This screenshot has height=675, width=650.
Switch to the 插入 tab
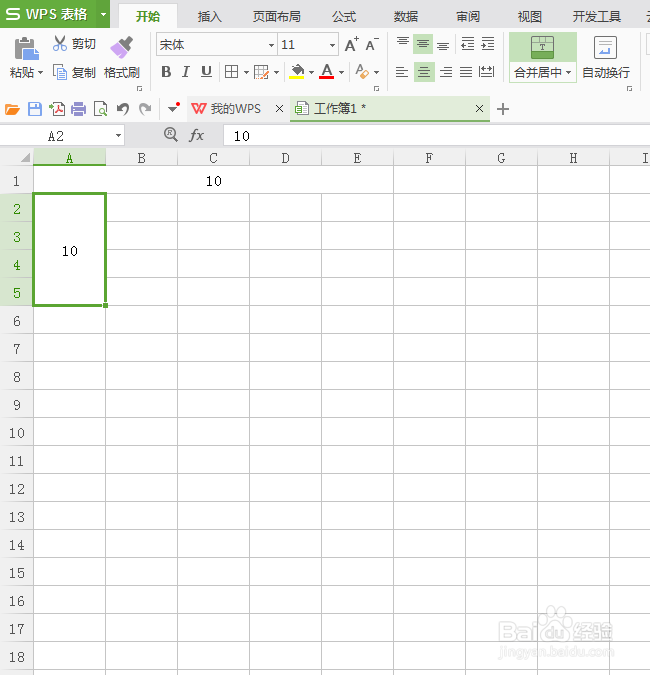[210, 16]
